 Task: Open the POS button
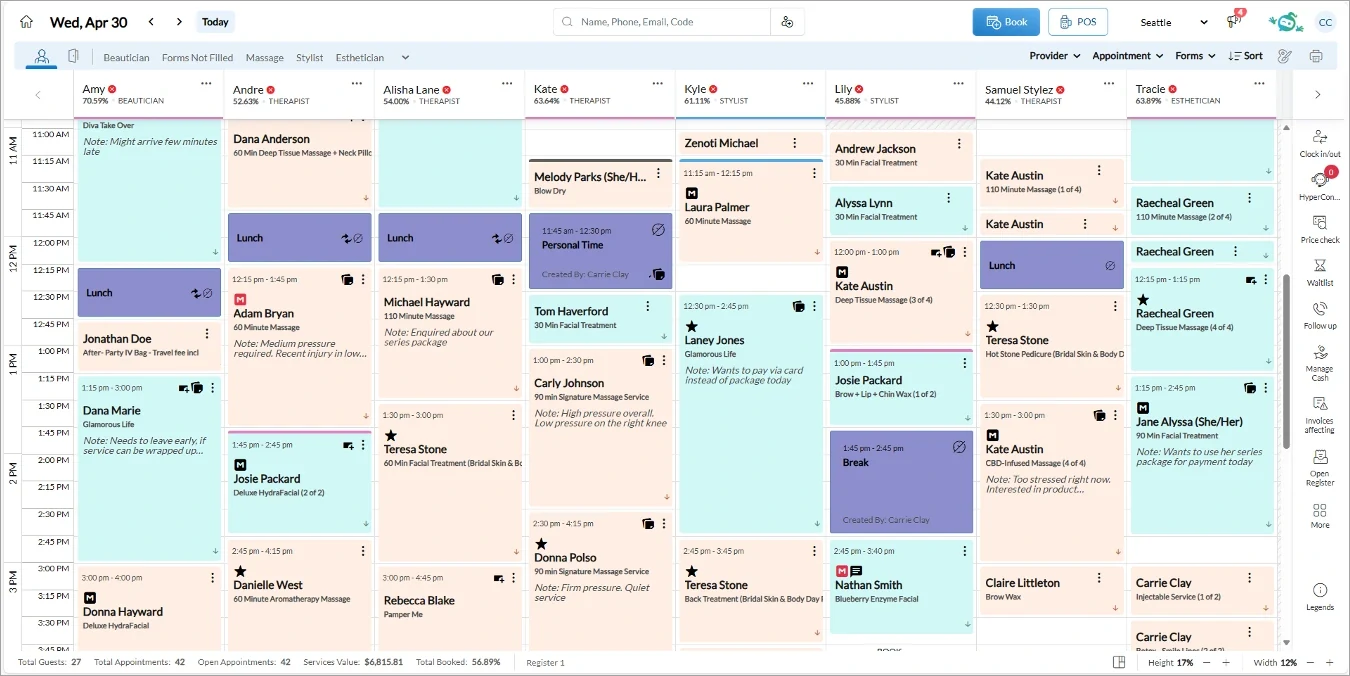click(1078, 22)
